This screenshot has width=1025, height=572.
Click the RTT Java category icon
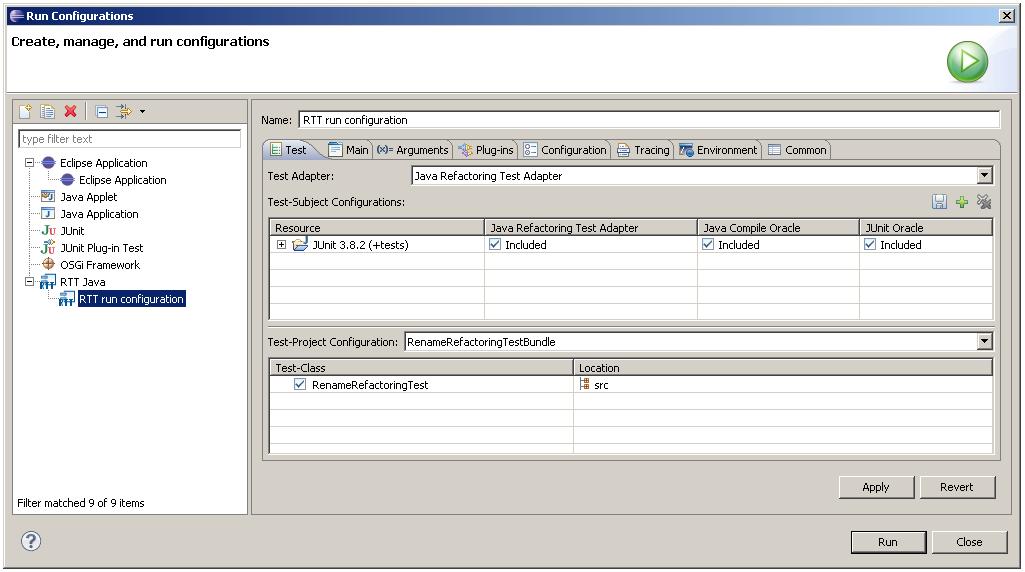pos(48,282)
